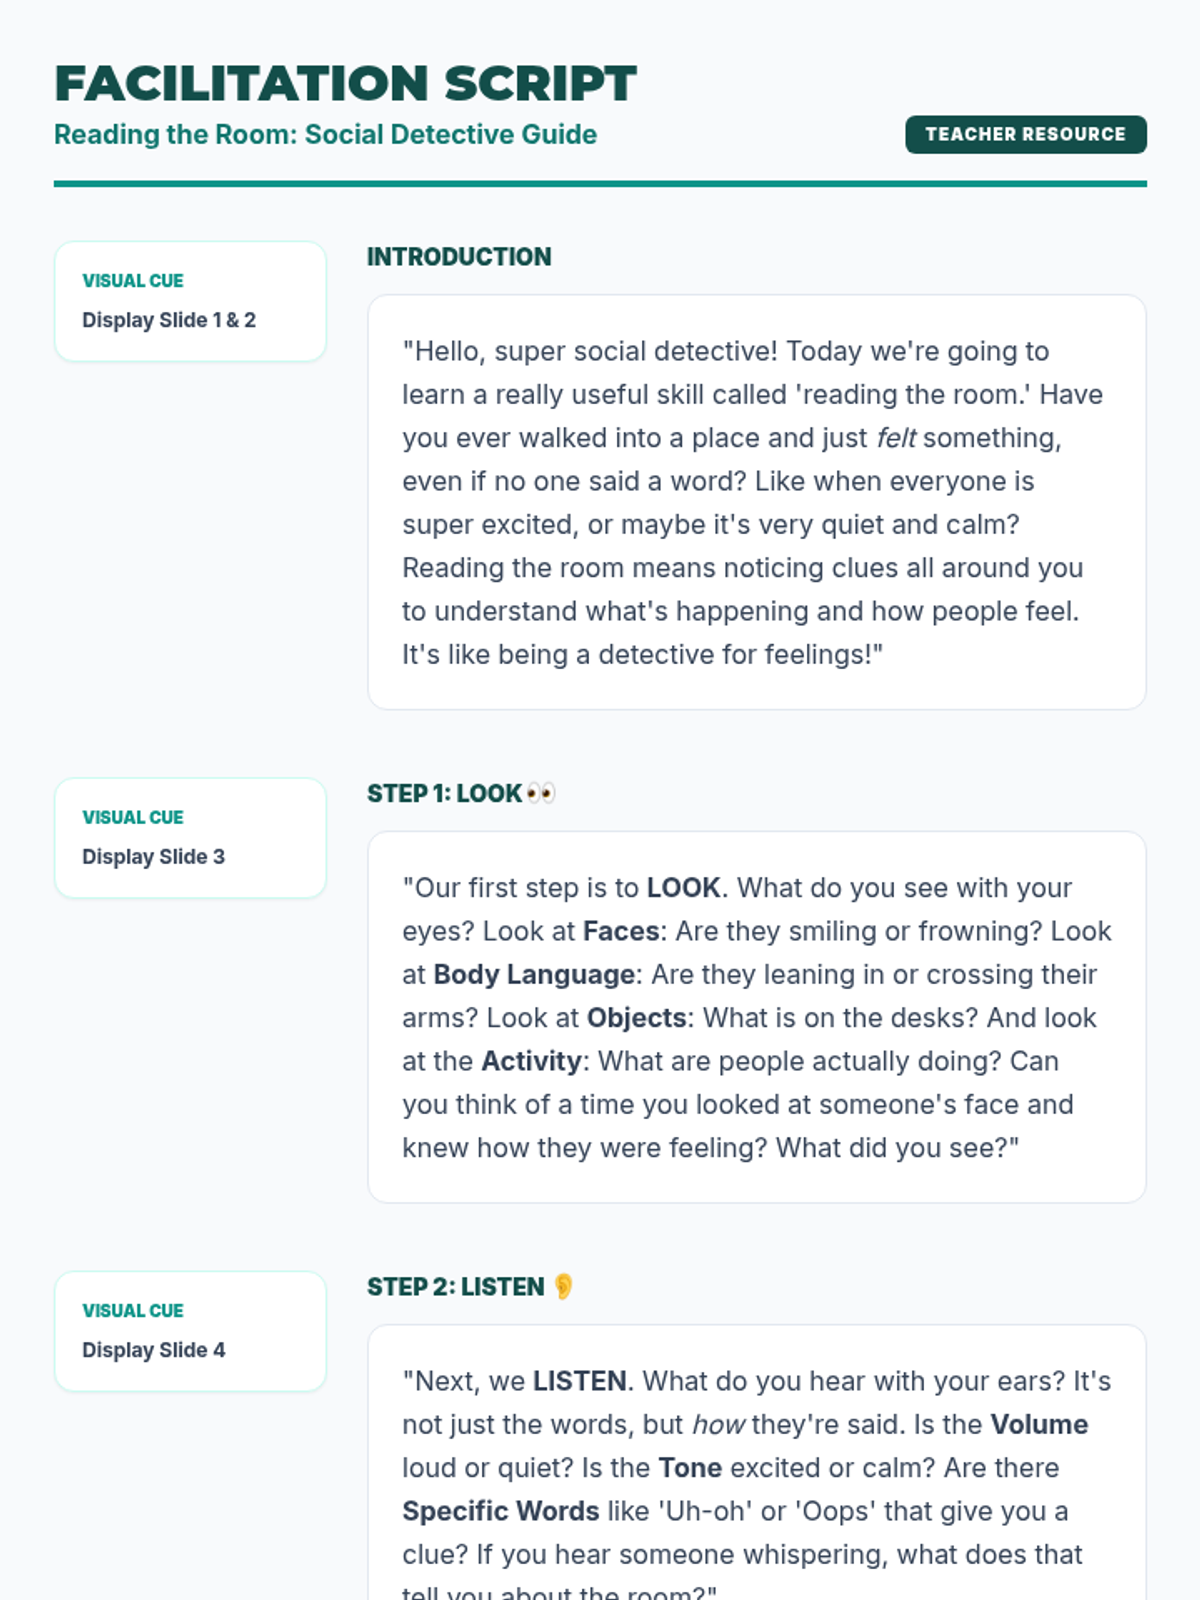This screenshot has width=1200, height=1600.
Task: Click the bold phrase Body Language
Action: point(534,974)
